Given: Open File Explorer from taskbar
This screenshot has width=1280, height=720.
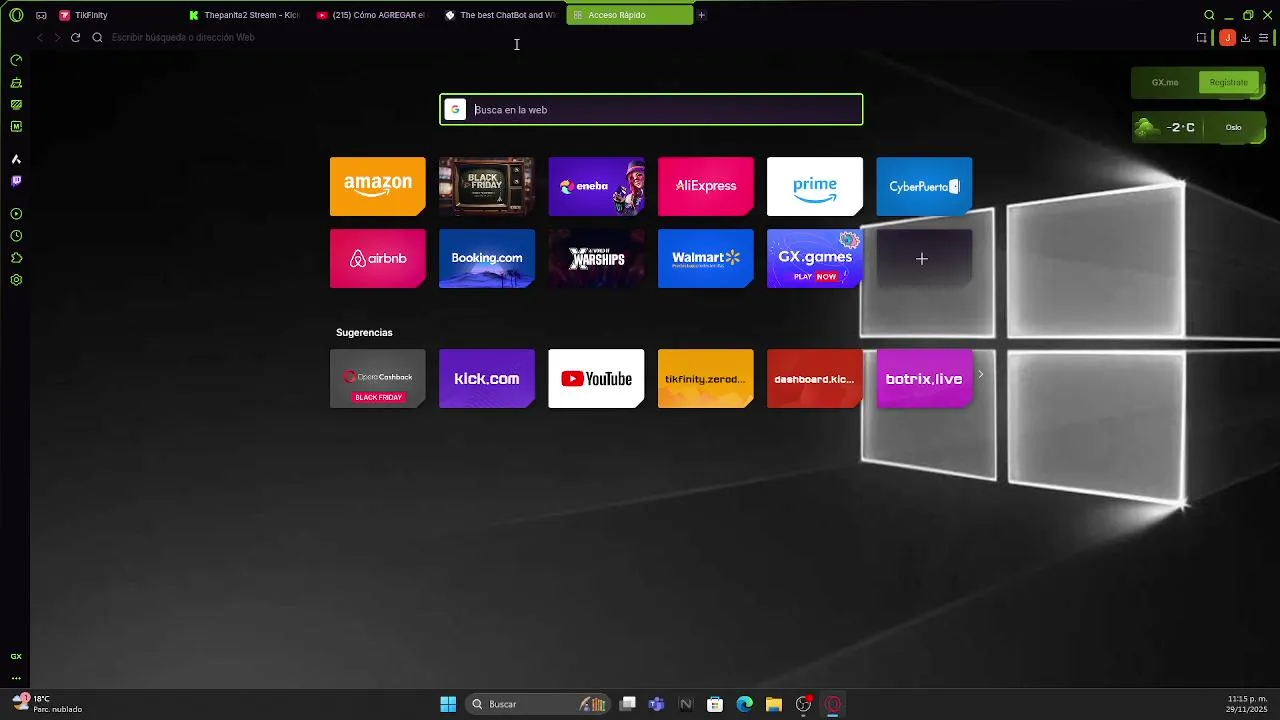Looking at the screenshot, I should pos(774,704).
